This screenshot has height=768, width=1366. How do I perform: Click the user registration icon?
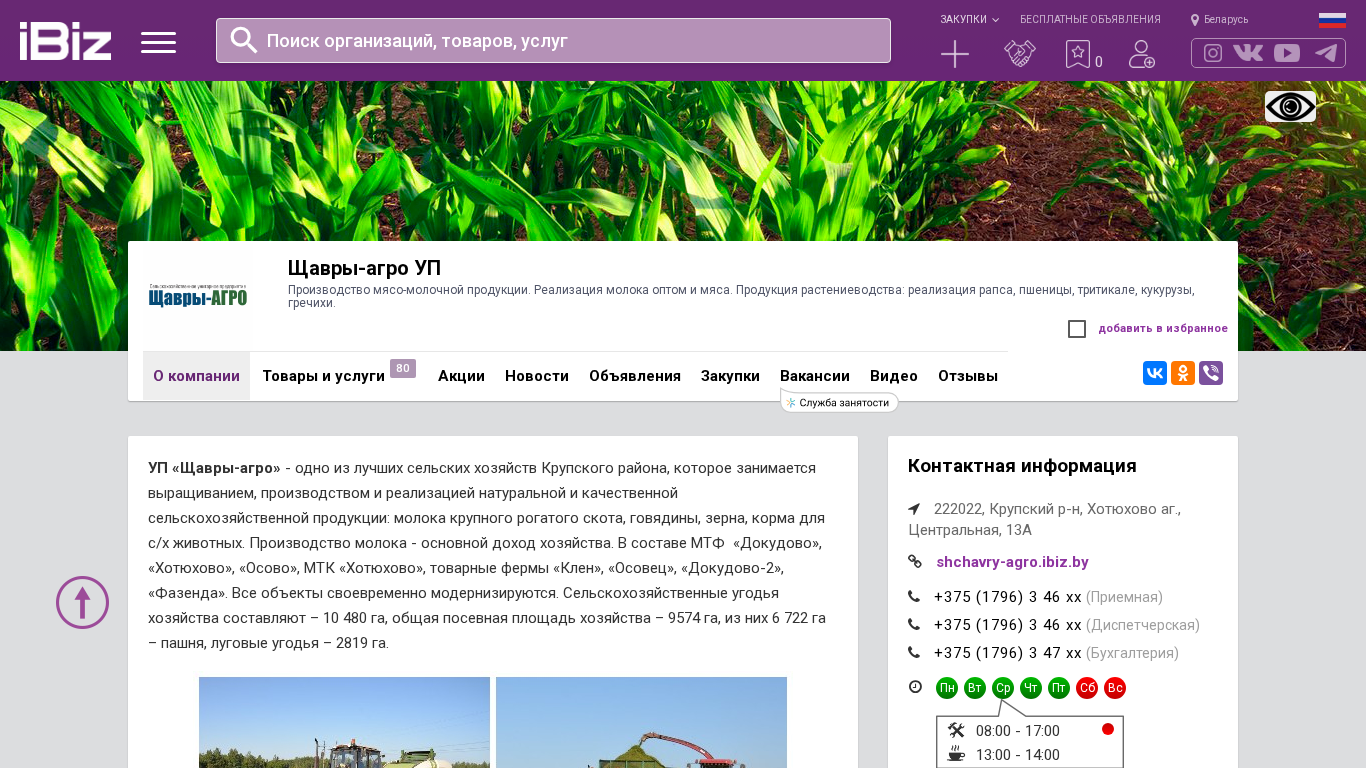point(1141,54)
